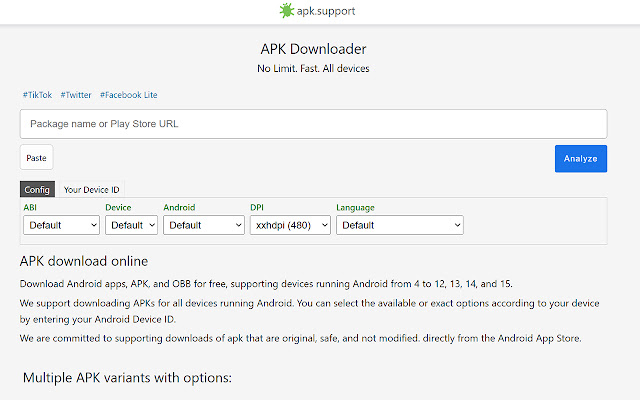Click the green DPI label
The image size is (640, 400).
pos(257,207)
